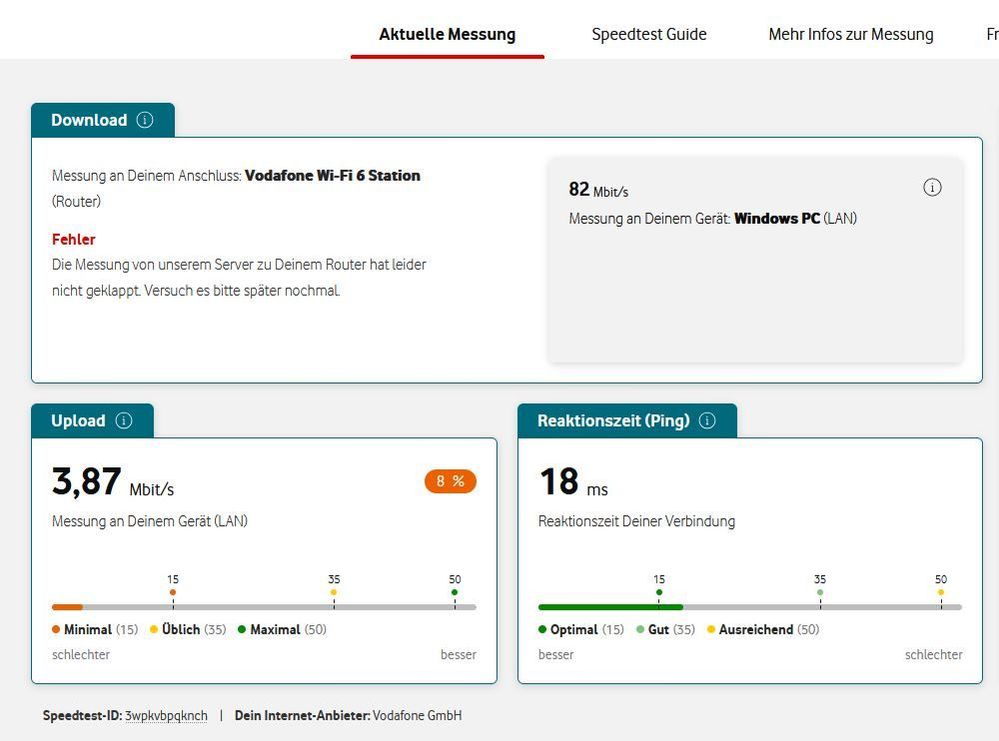Click the Download info icon
999x741 pixels.
(145, 120)
